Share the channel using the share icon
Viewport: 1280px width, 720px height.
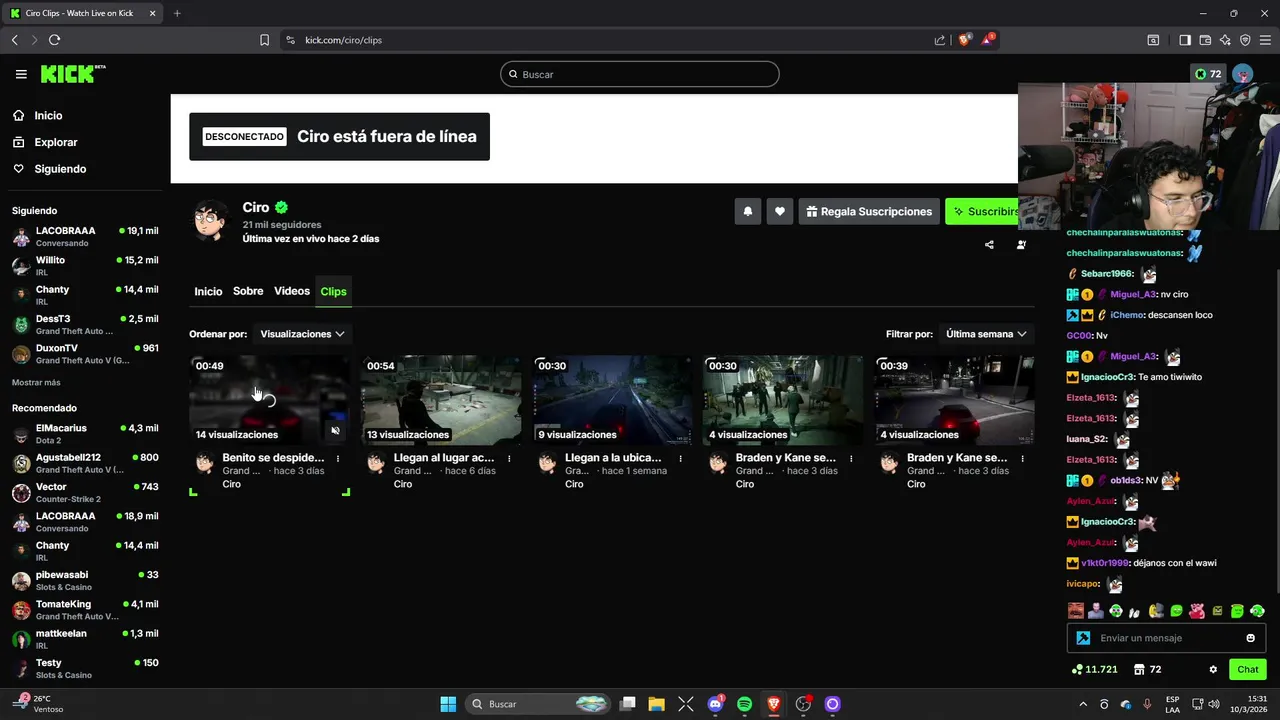989,245
